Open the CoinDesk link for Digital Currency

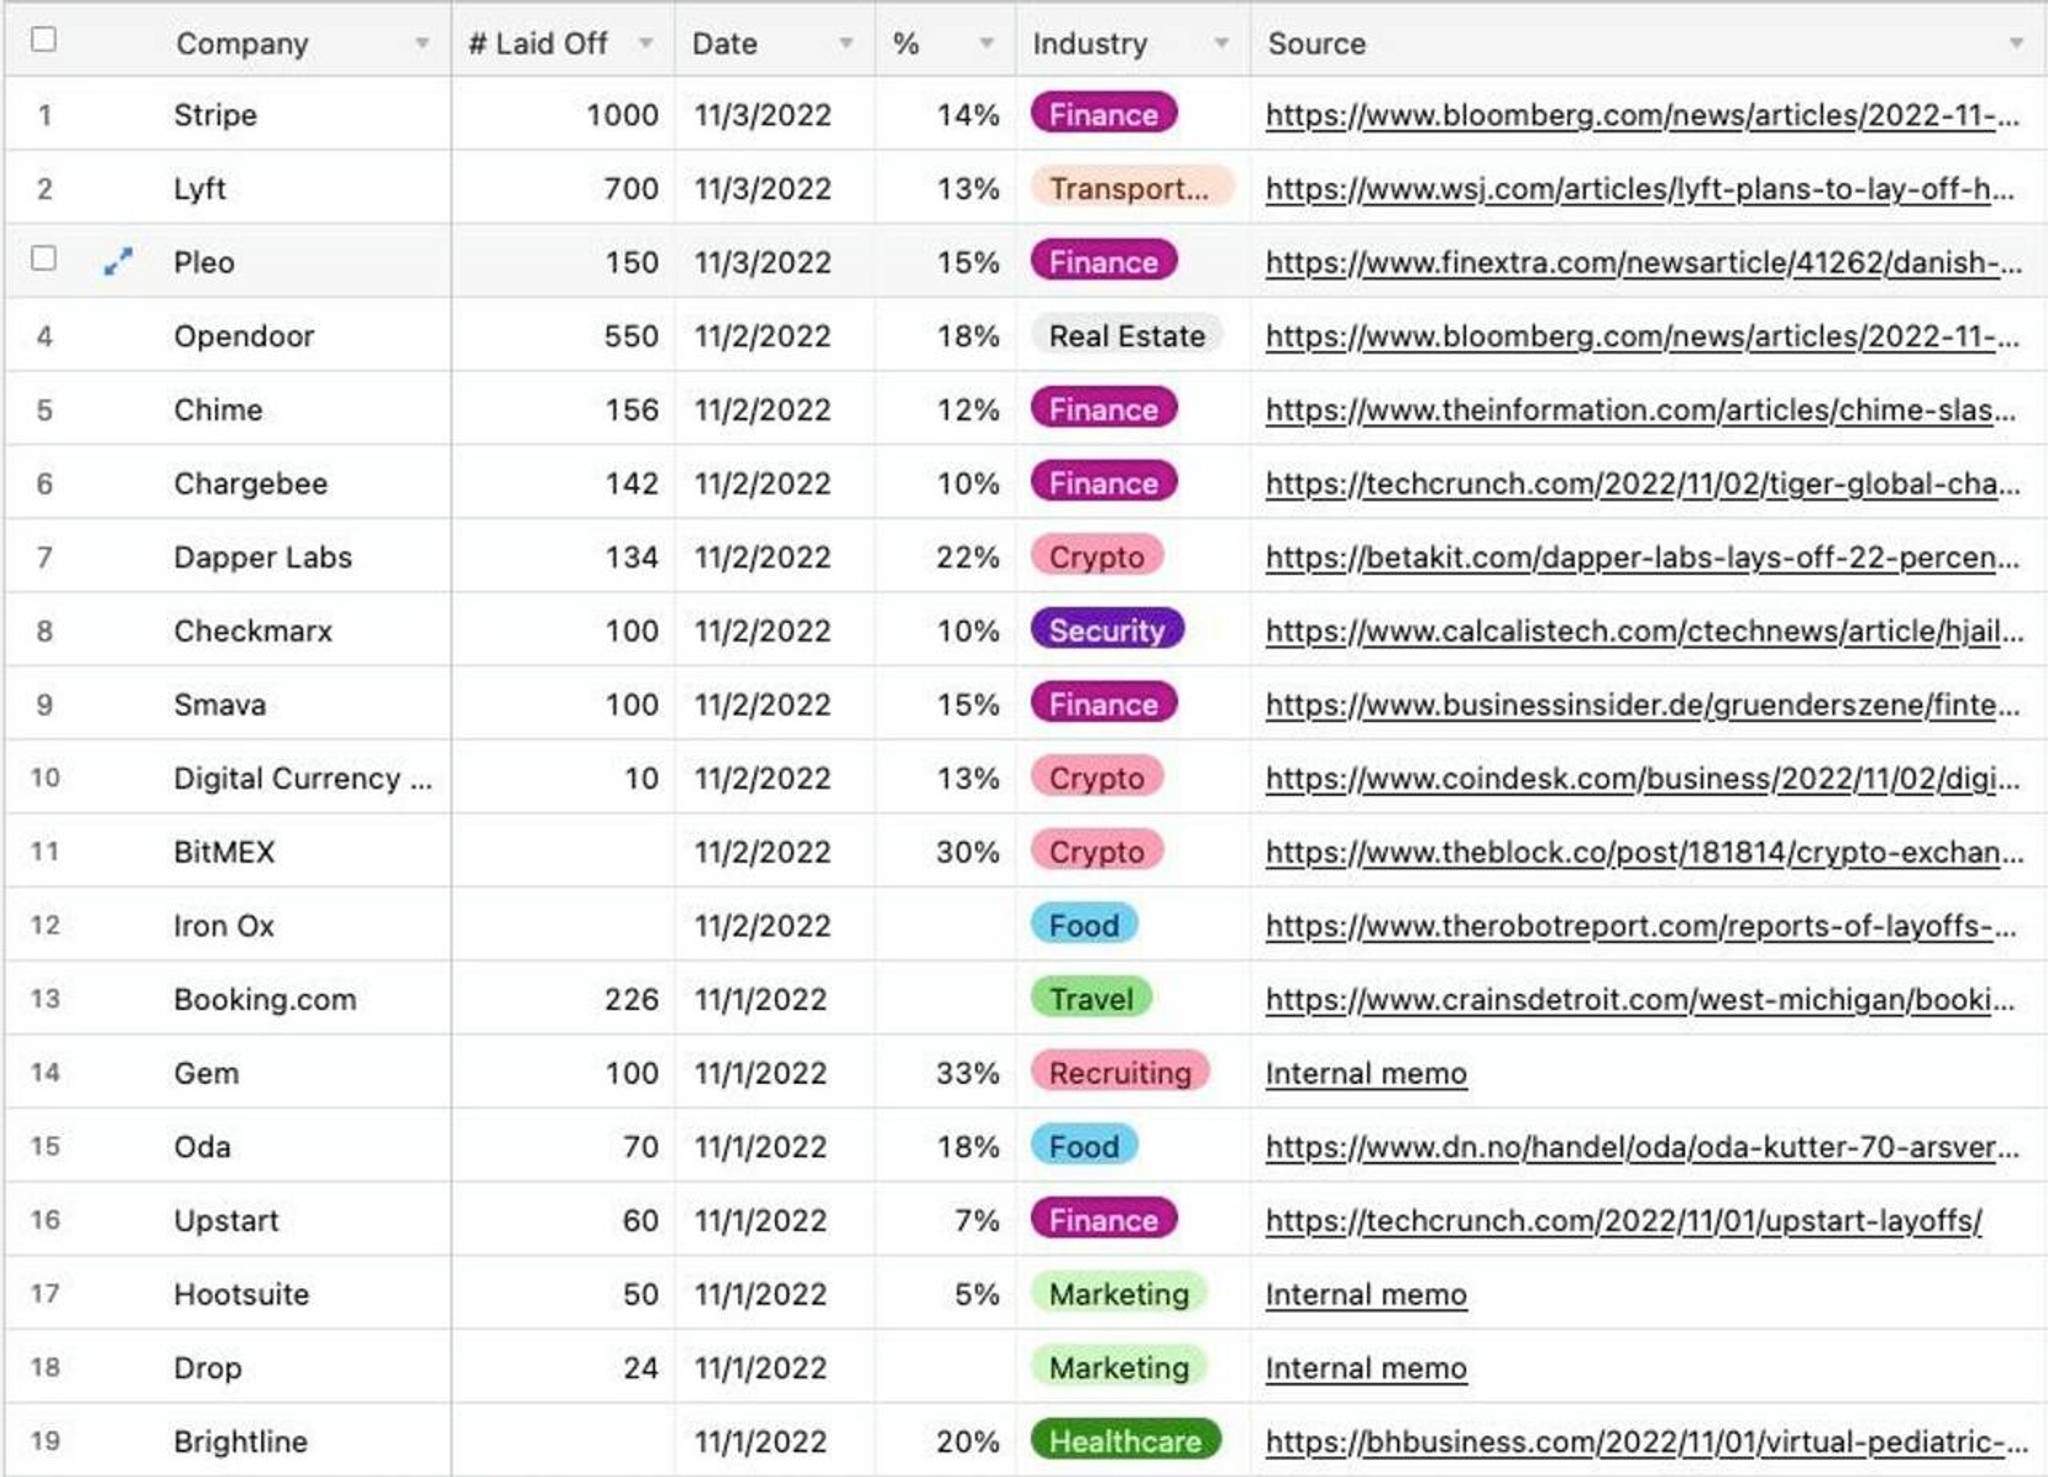[x=1643, y=779]
